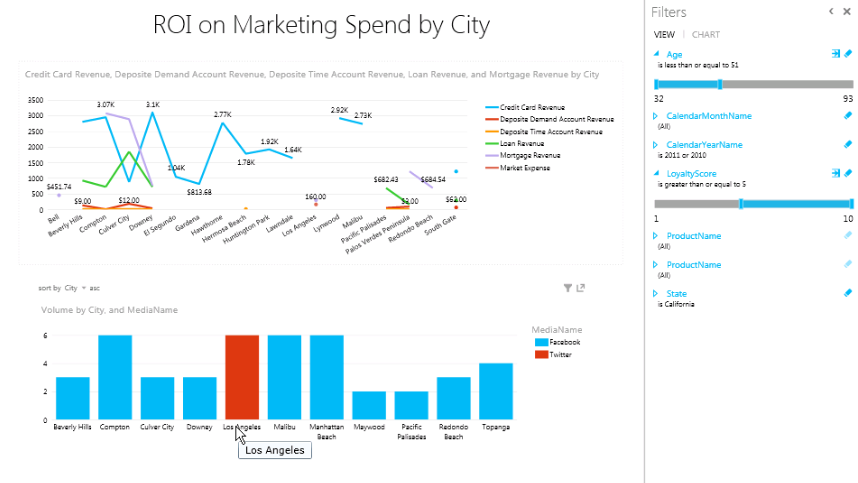Select the VIEW tab in Filters

point(663,35)
